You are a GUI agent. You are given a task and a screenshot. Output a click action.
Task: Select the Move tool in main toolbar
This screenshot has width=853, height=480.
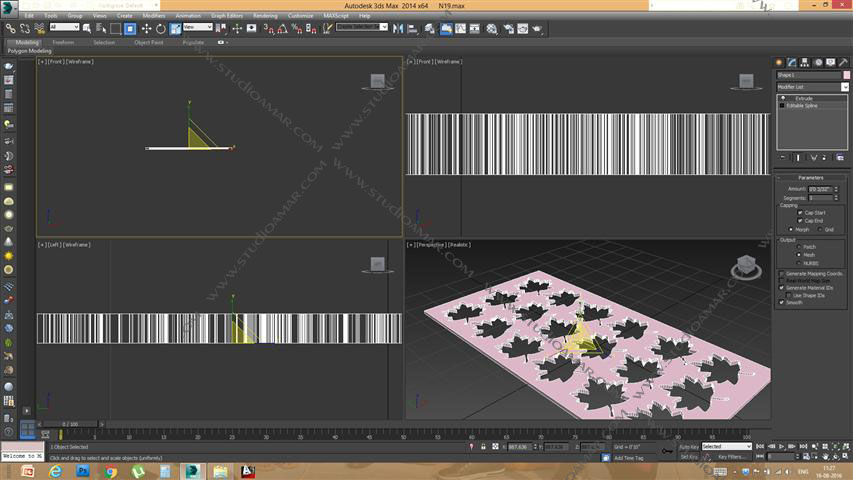pos(146,29)
